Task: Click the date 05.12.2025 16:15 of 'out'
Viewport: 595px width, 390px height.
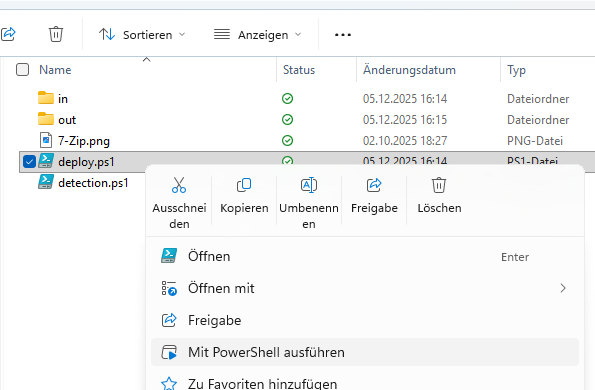Action: coord(405,120)
